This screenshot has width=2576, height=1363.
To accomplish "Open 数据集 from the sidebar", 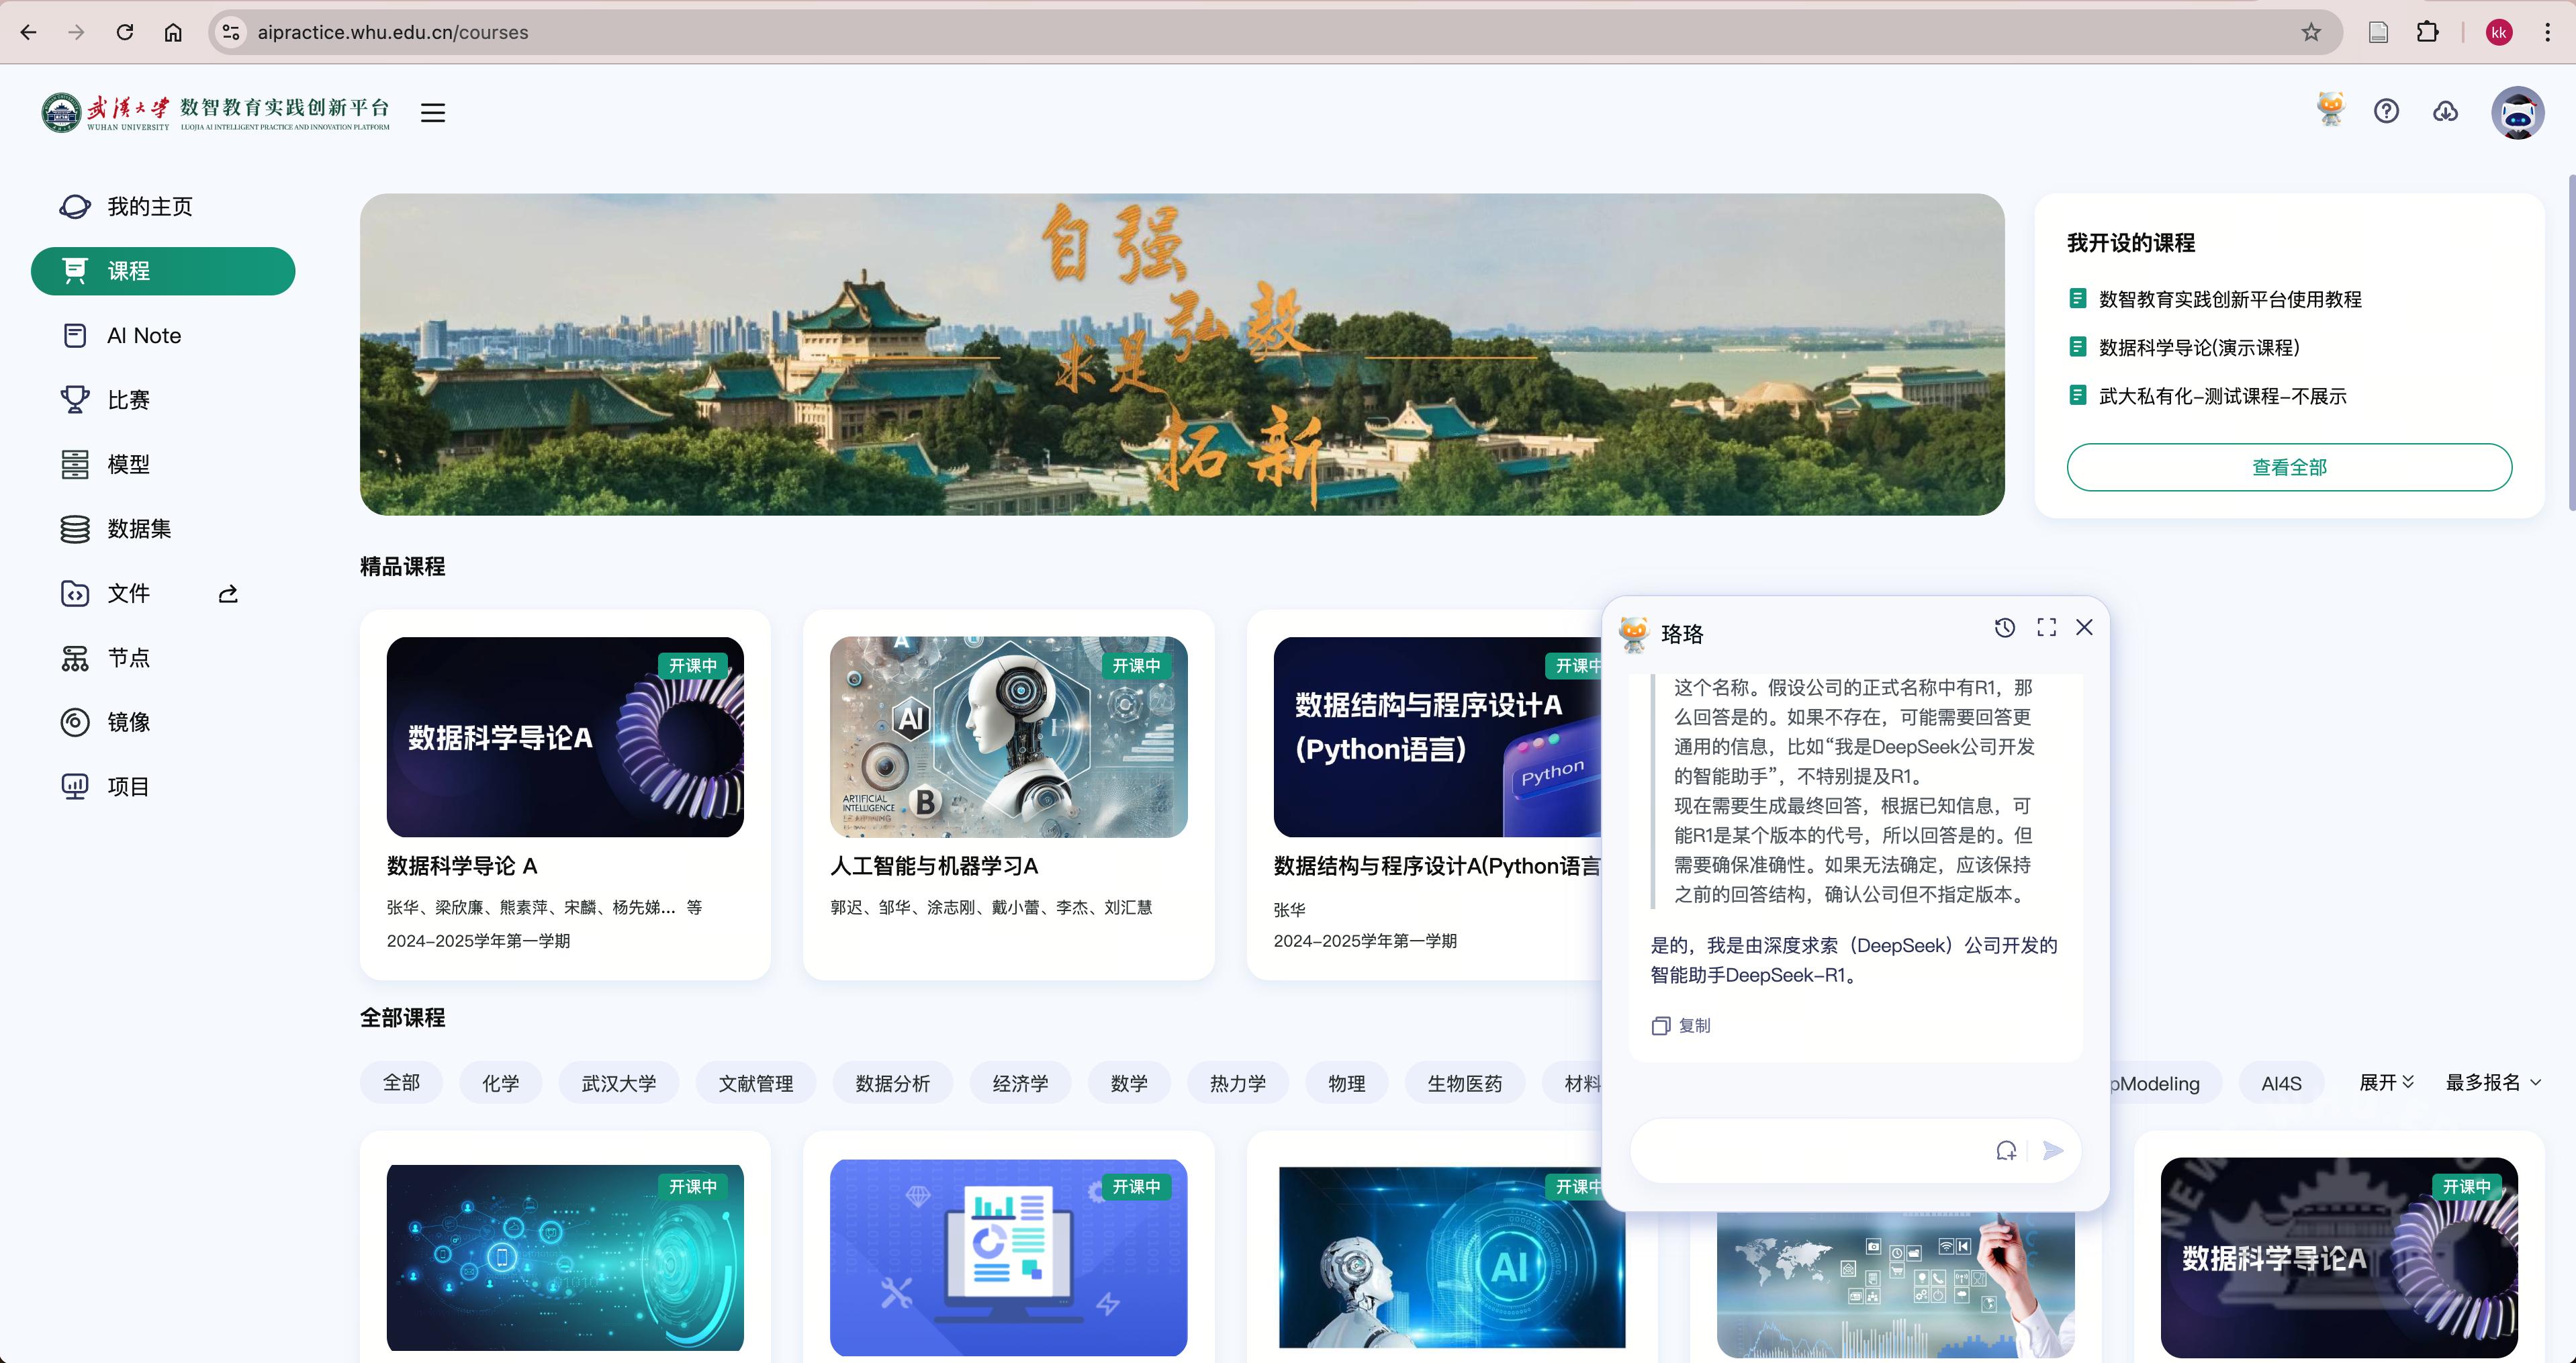I will [x=139, y=529].
